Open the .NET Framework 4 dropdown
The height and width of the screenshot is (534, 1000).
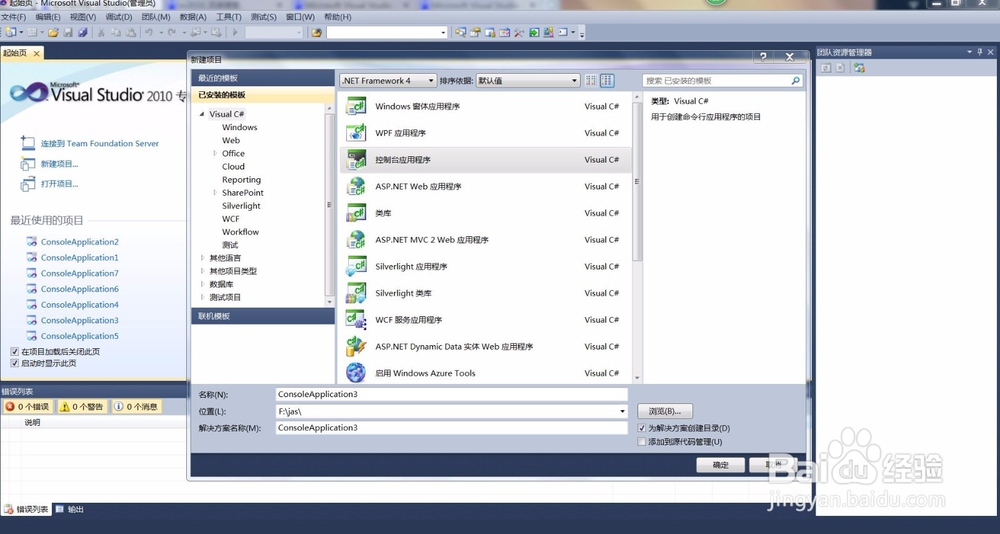(x=388, y=80)
